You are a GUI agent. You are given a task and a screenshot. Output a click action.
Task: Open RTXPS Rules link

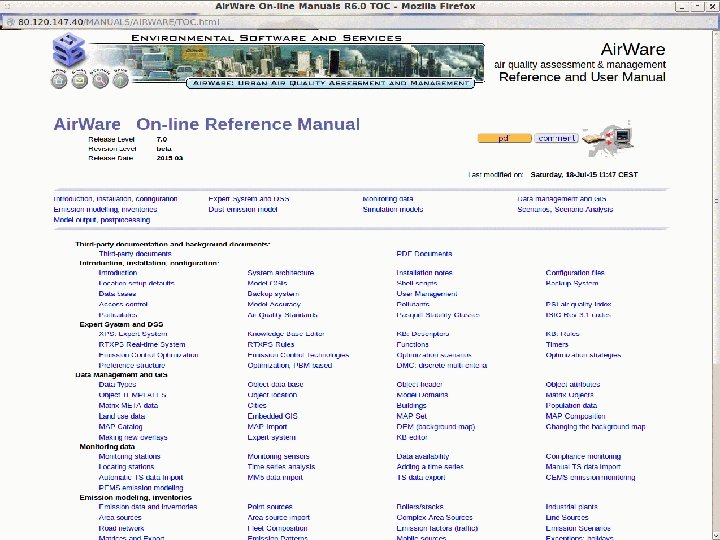point(271,344)
